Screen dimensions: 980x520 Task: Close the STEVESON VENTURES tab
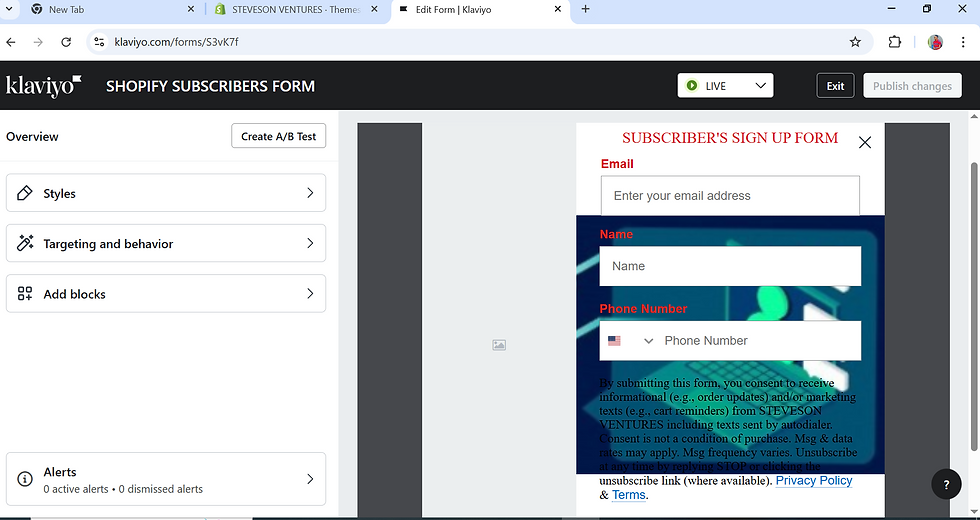374,9
